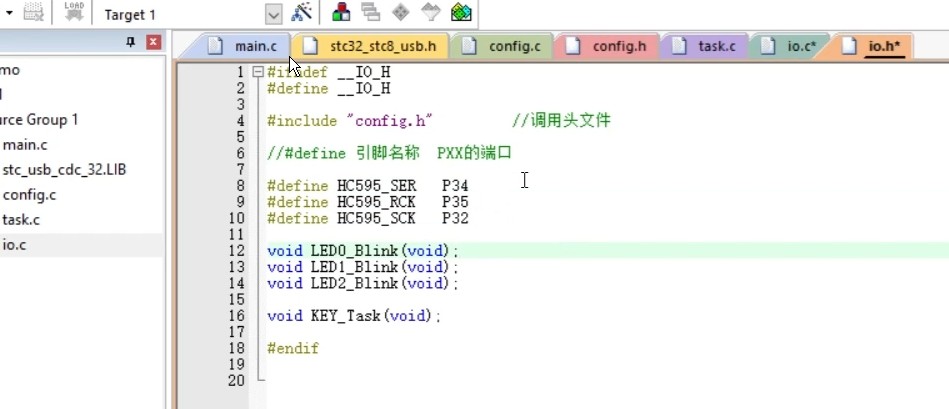Click the 'void LED0_Blink(void);' line
Viewport: 949px width, 409px height.
click(x=363, y=250)
